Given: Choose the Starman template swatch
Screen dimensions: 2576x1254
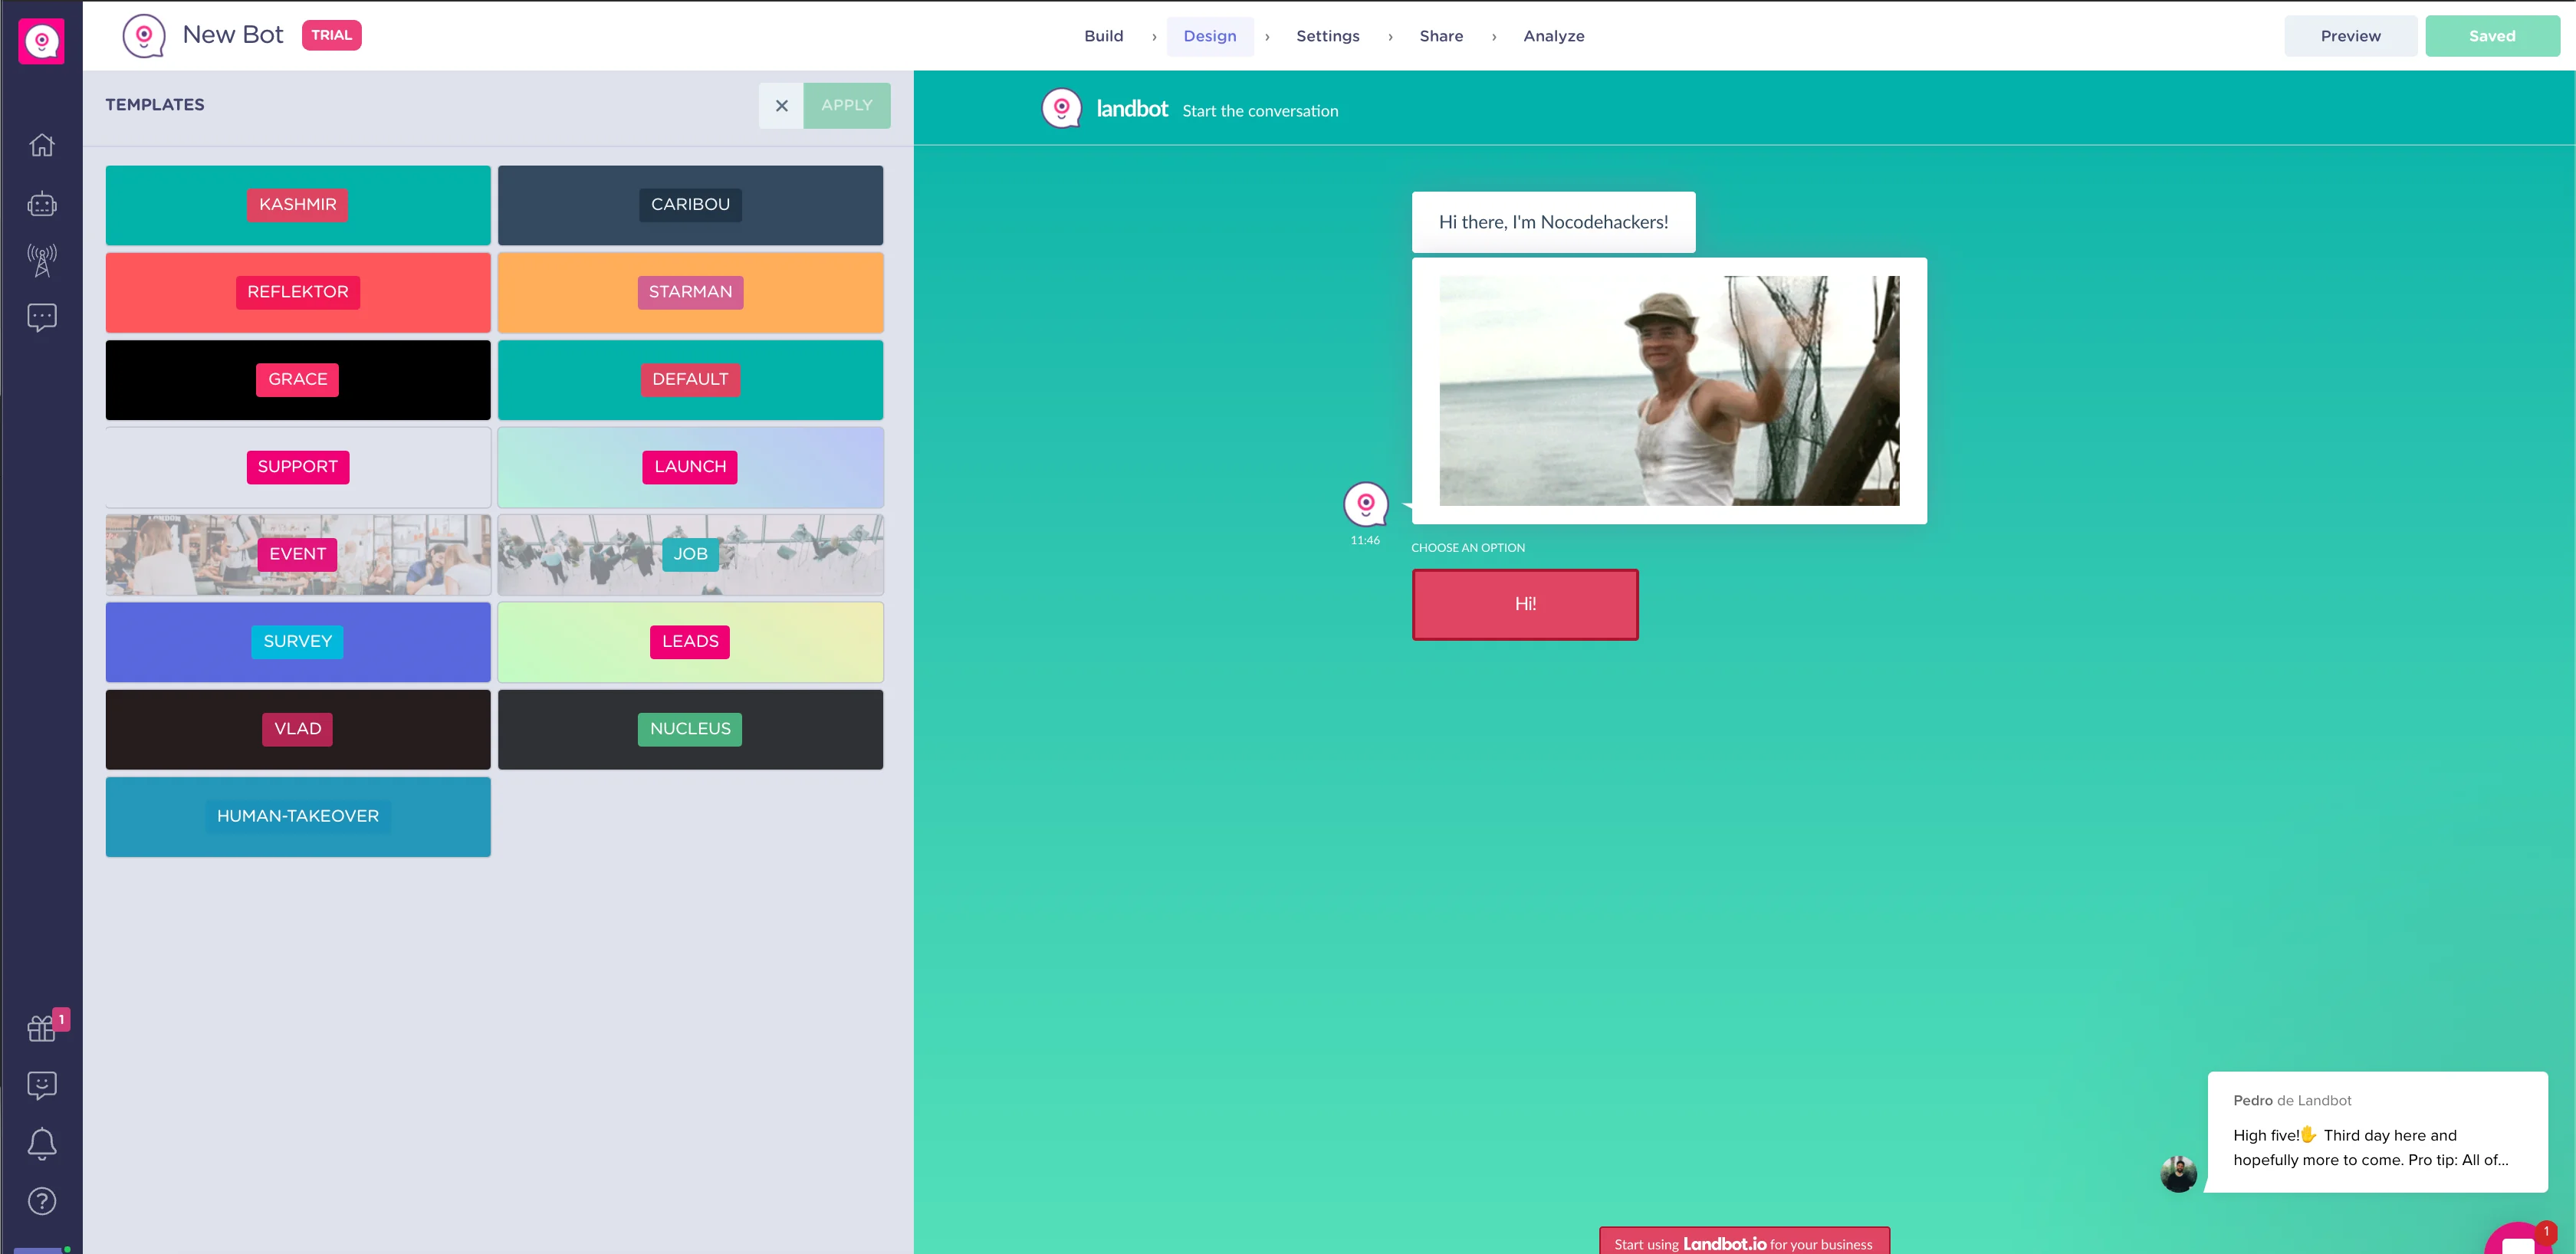Looking at the screenshot, I should (x=690, y=292).
